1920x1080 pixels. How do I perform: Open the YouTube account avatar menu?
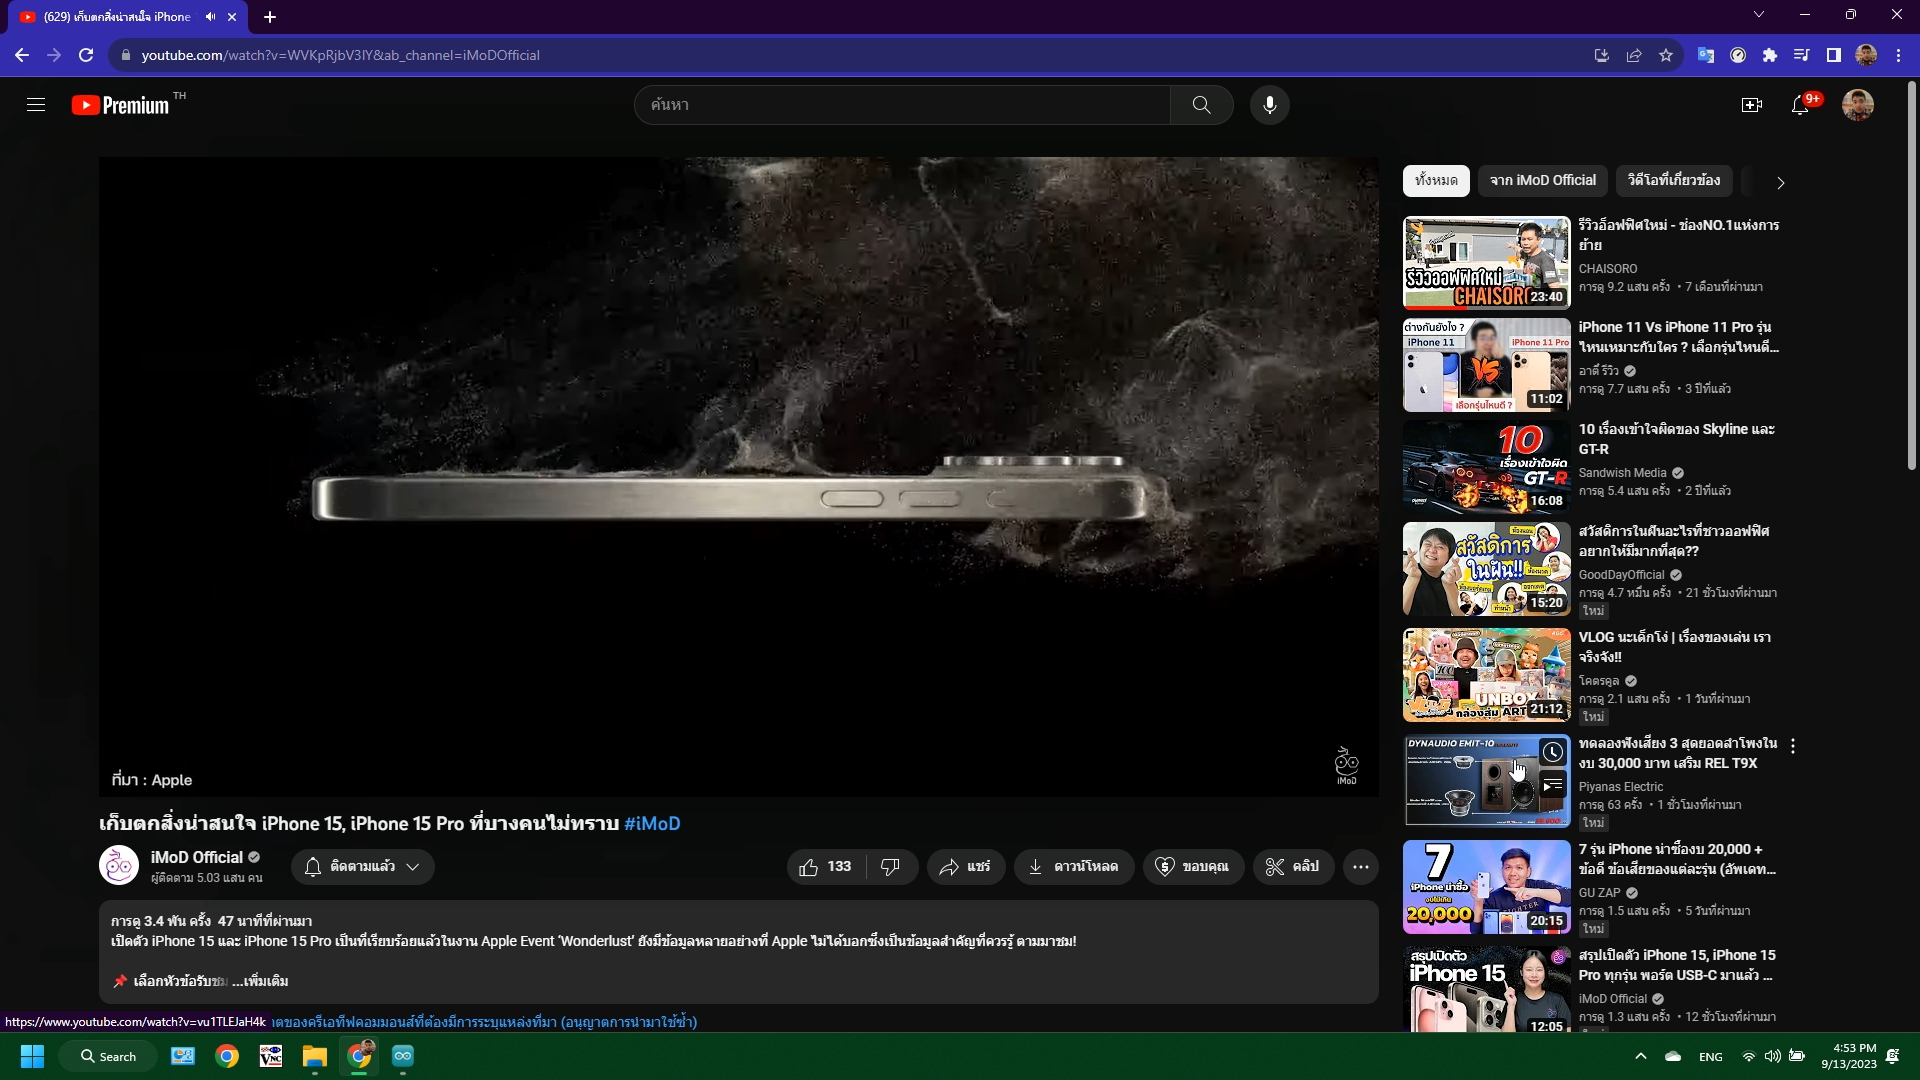1858,105
